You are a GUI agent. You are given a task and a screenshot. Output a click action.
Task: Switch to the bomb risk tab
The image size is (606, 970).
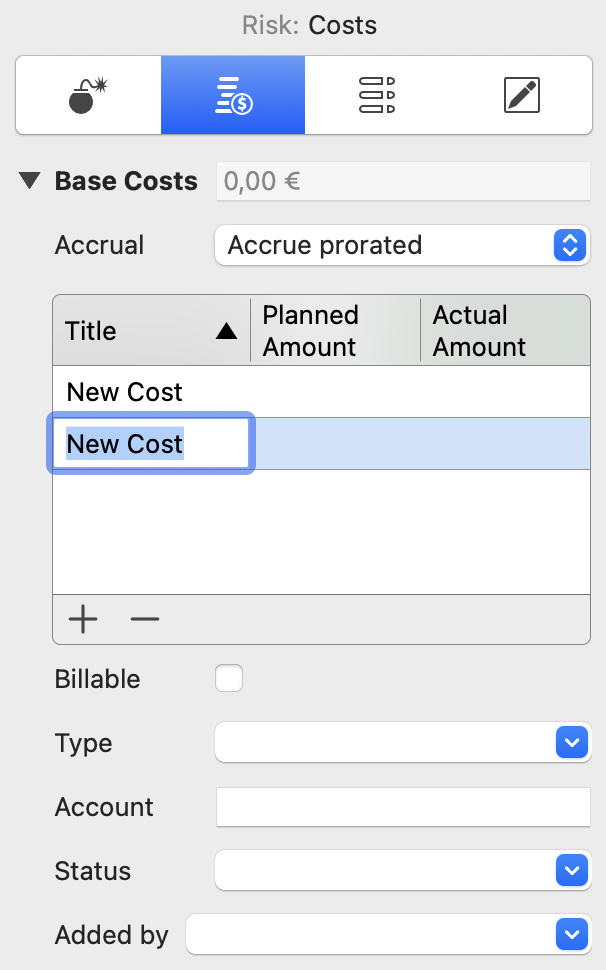(x=88, y=95)
